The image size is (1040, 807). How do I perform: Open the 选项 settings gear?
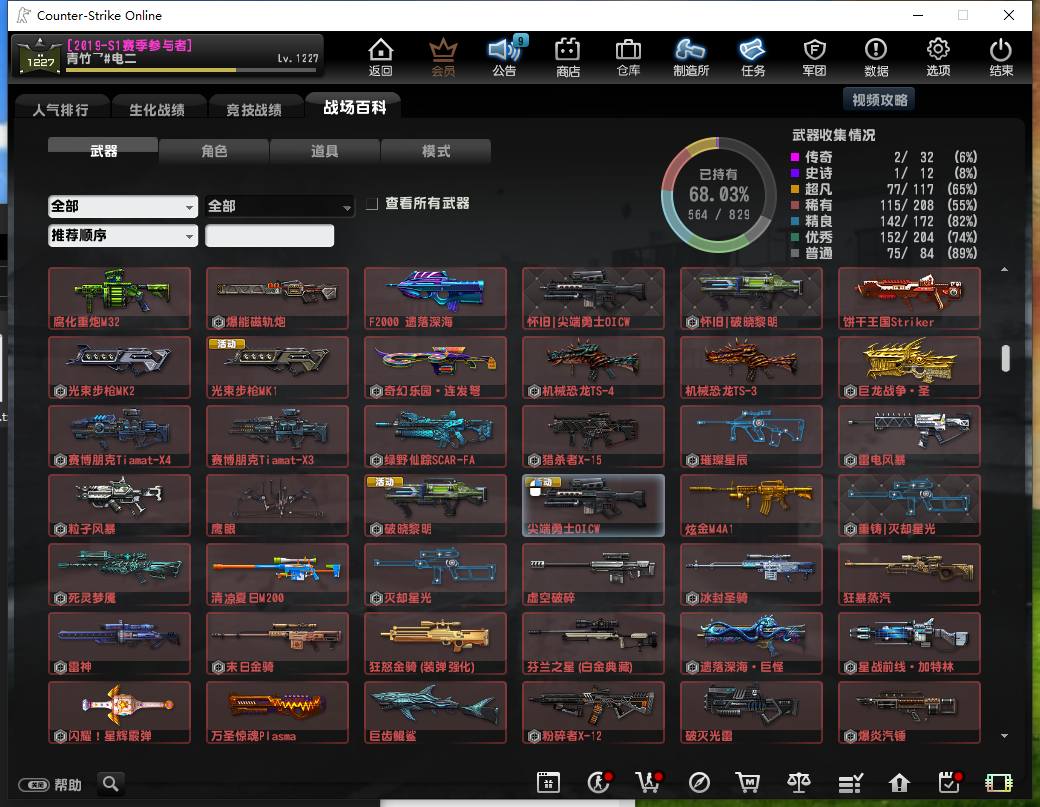[x=938, y=57]
